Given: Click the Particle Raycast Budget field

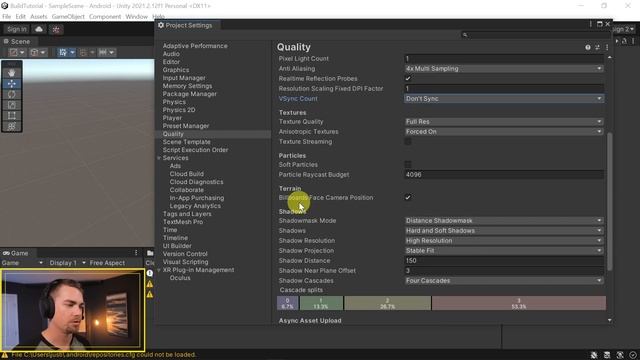Looking at the screenshot, I should (x=504, y=175).
